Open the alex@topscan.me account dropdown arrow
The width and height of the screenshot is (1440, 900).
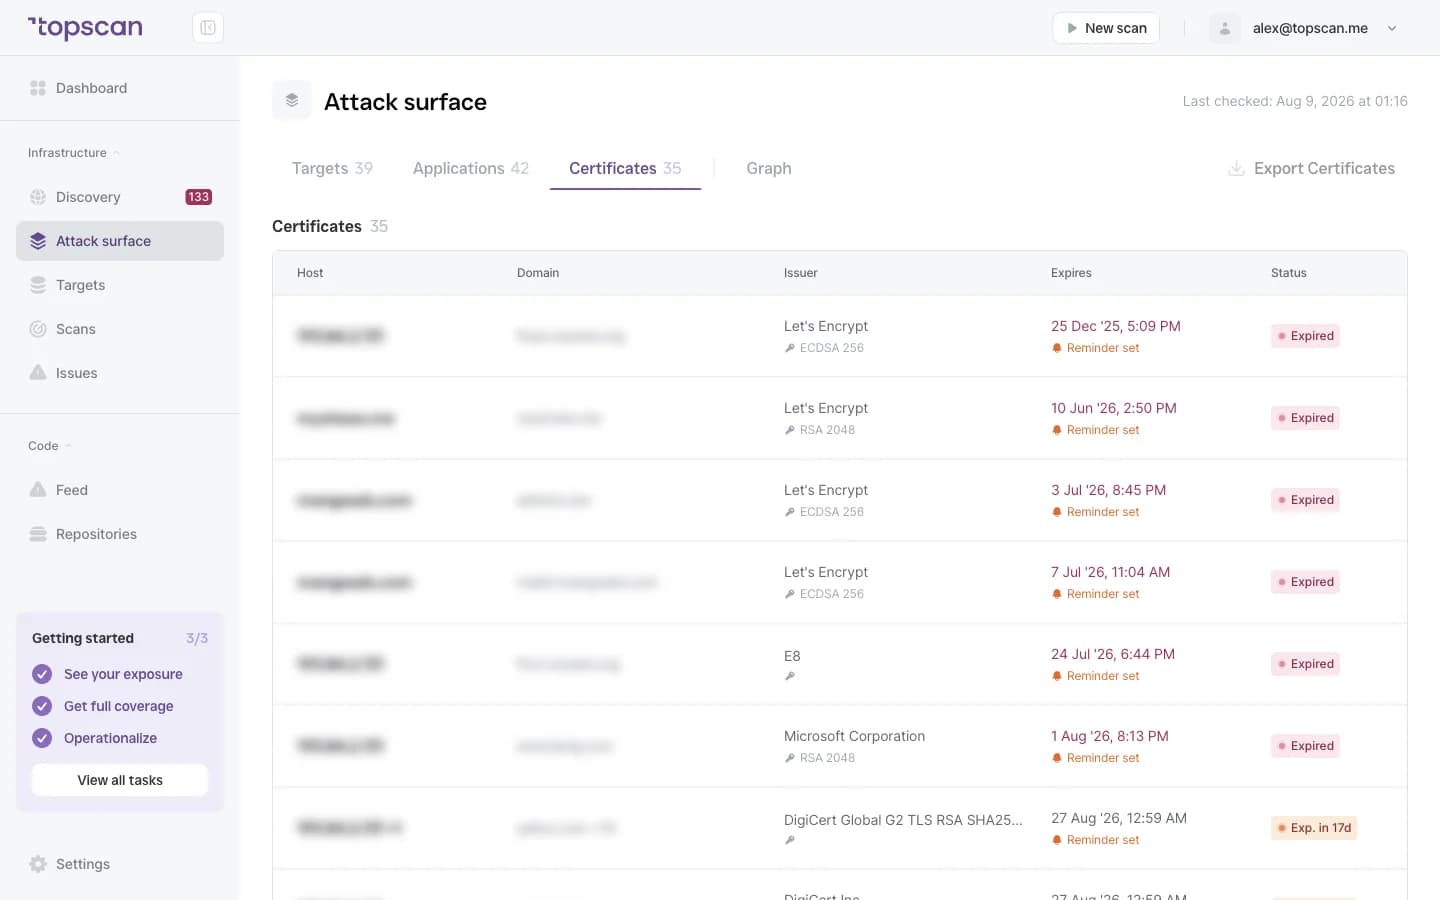(1392, 28)
